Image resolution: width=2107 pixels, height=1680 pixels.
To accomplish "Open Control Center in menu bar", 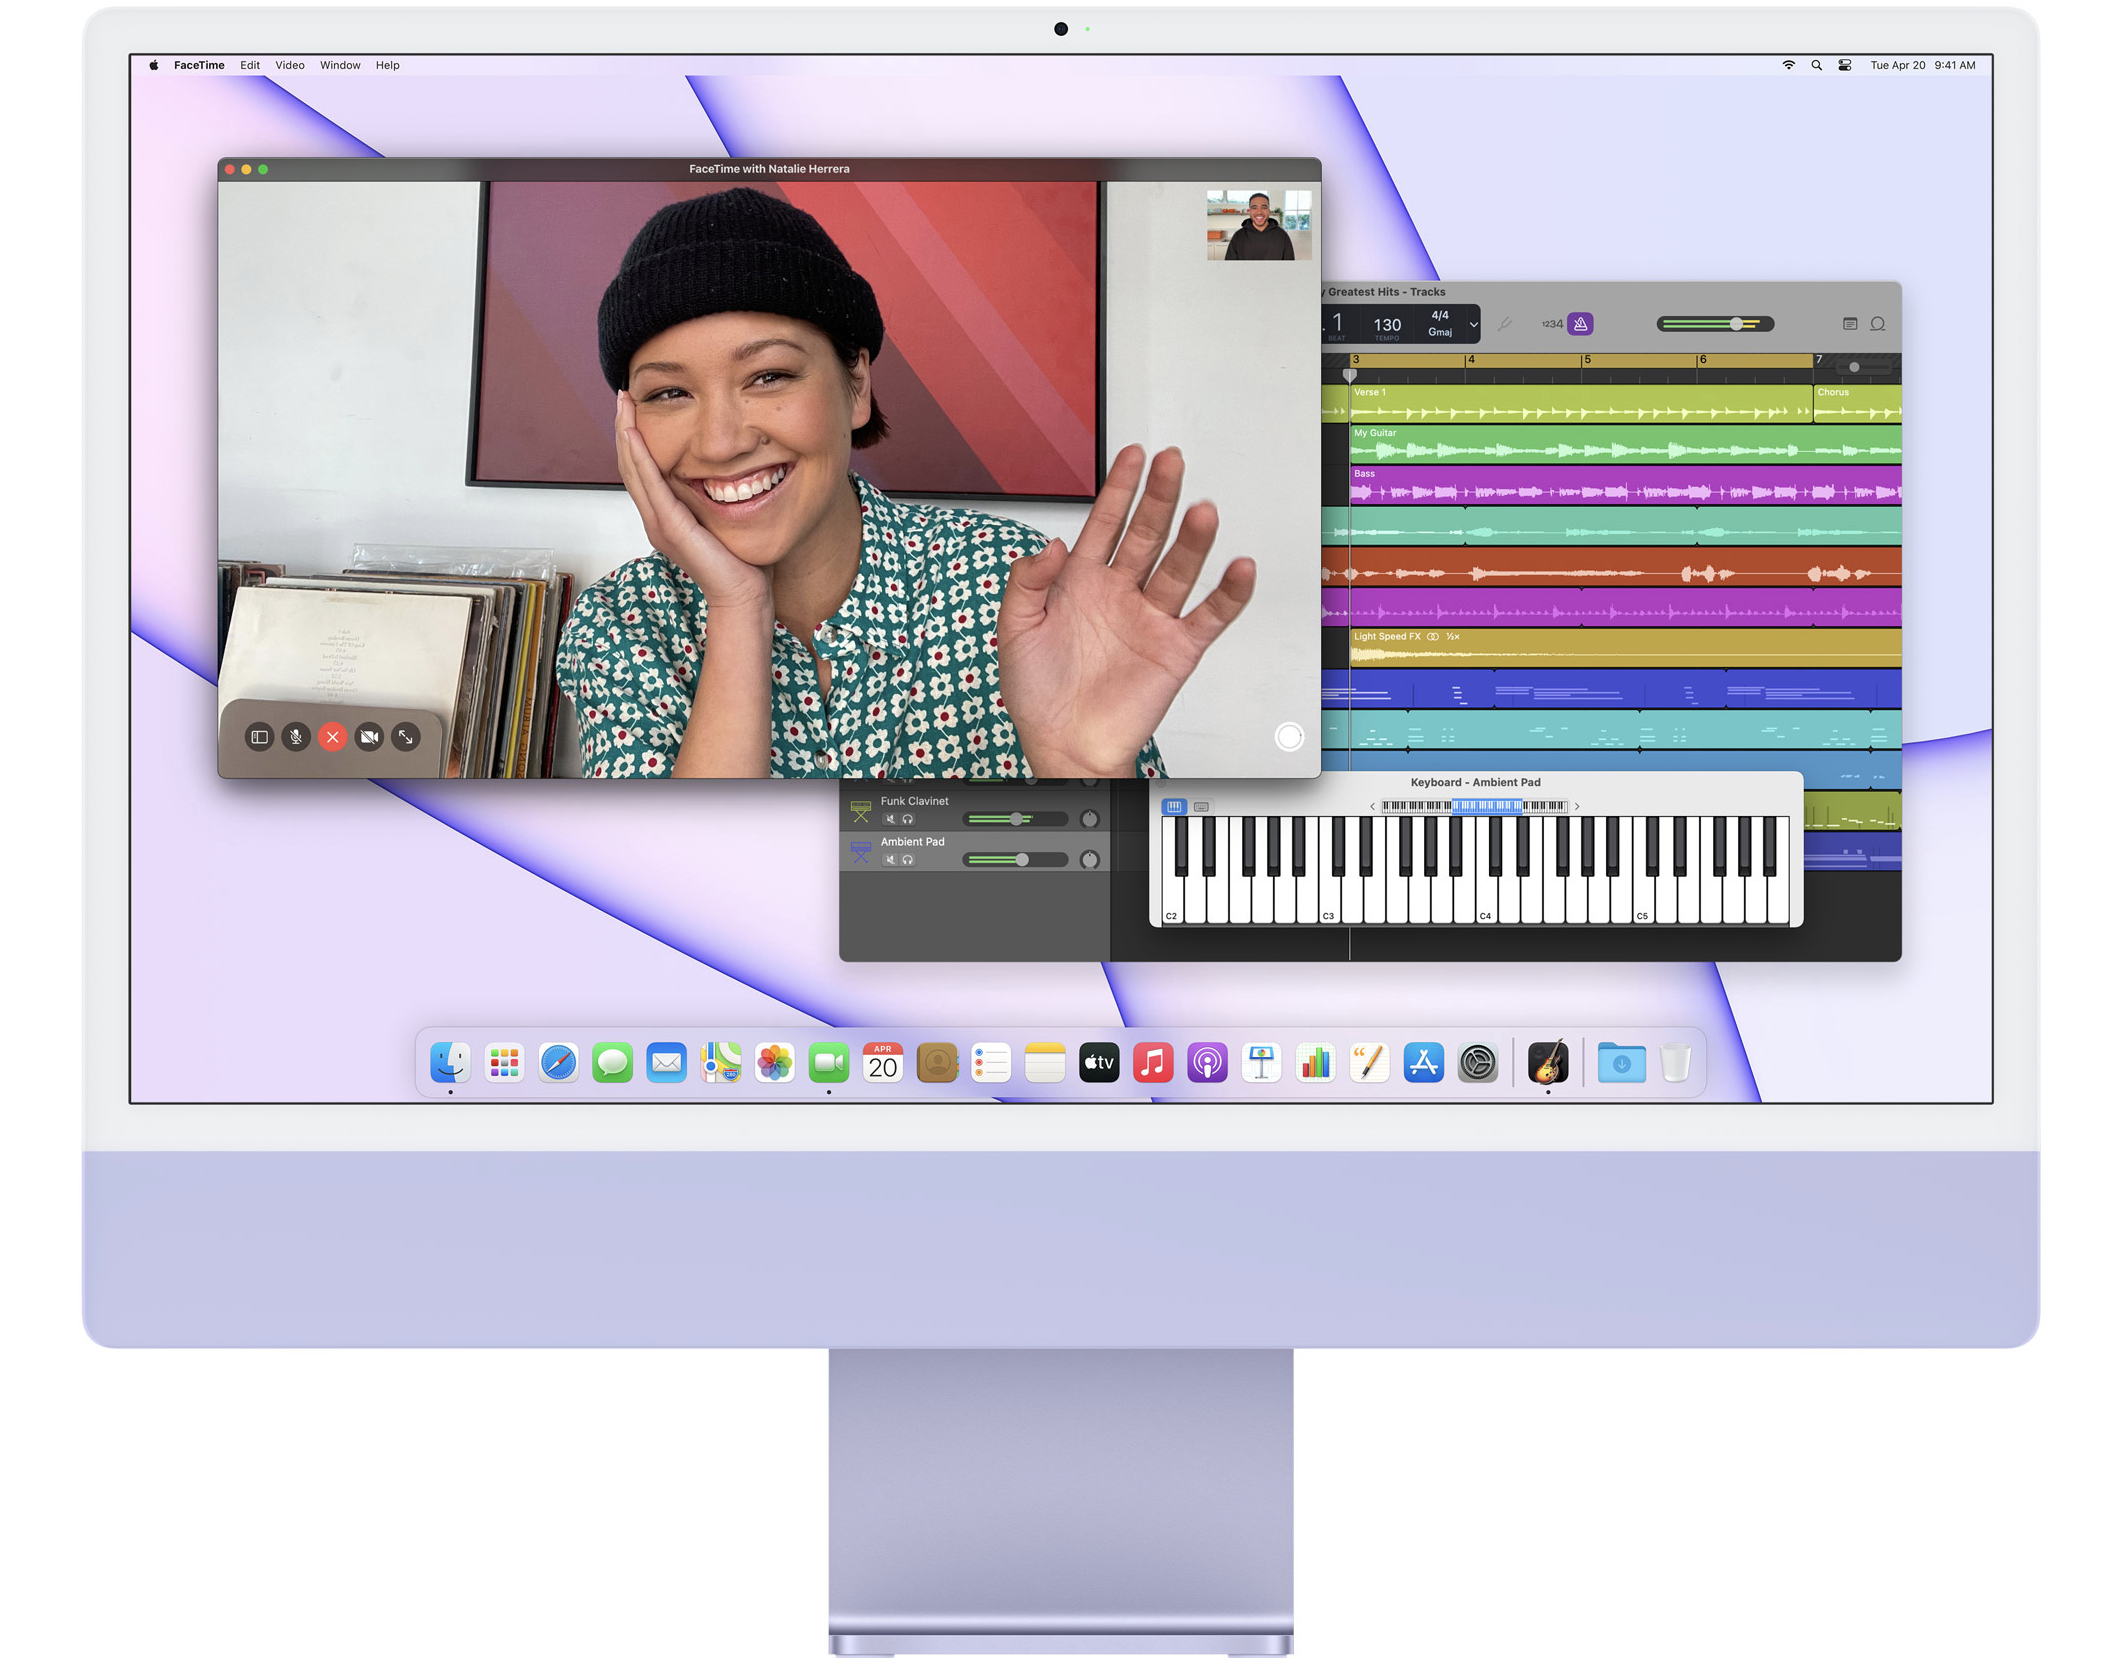I will 1845,65.
